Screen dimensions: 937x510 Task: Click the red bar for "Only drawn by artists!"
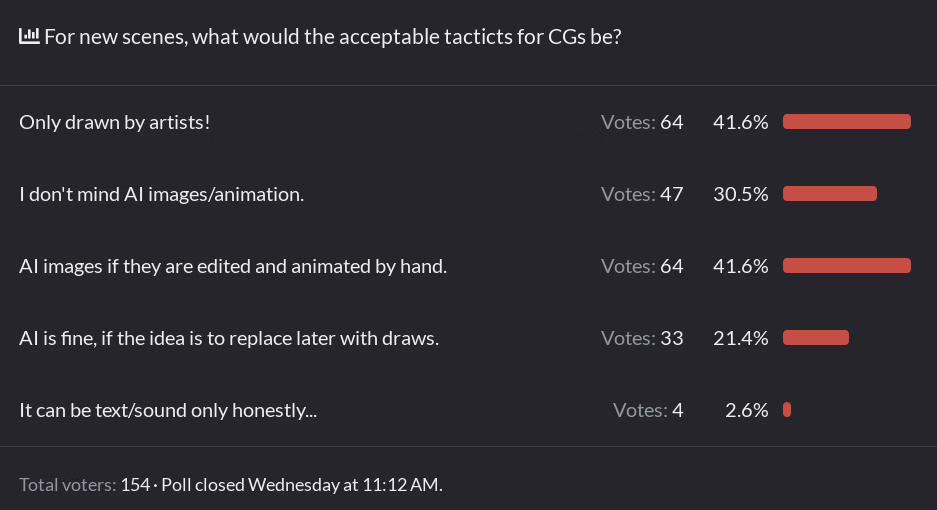tap(846, 122)
